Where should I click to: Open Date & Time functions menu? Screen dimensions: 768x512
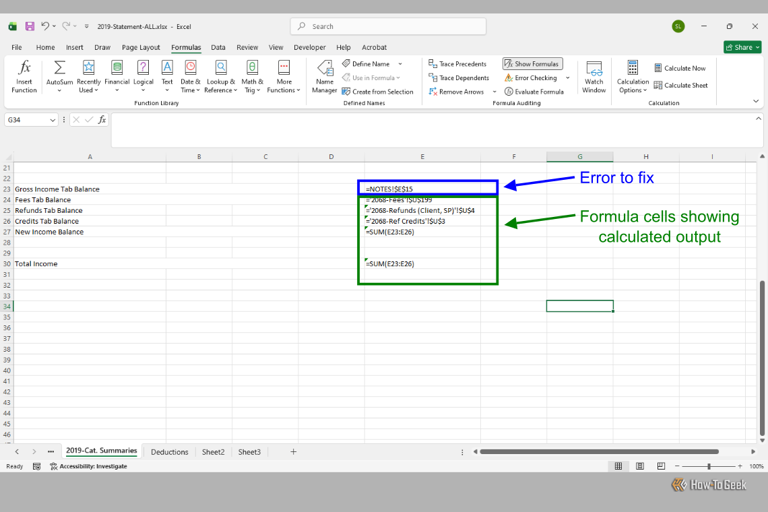tap(190, 76)
